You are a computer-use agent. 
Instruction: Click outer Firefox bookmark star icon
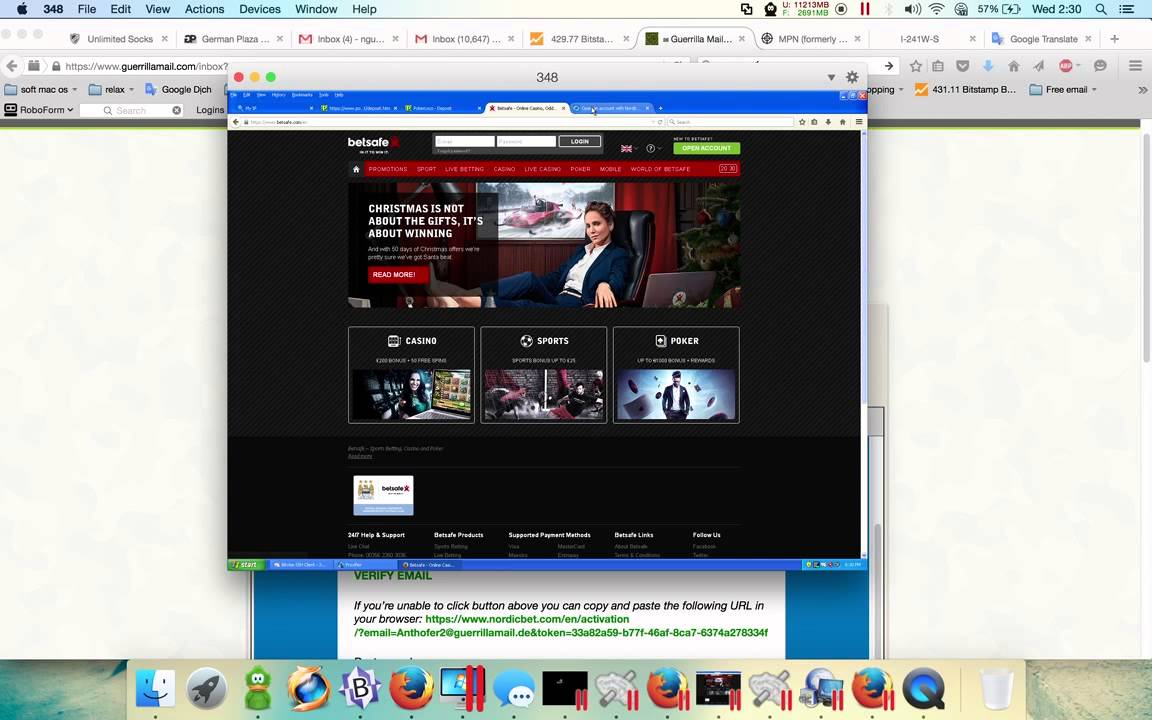pyautogui.click(x=915, y=66)
